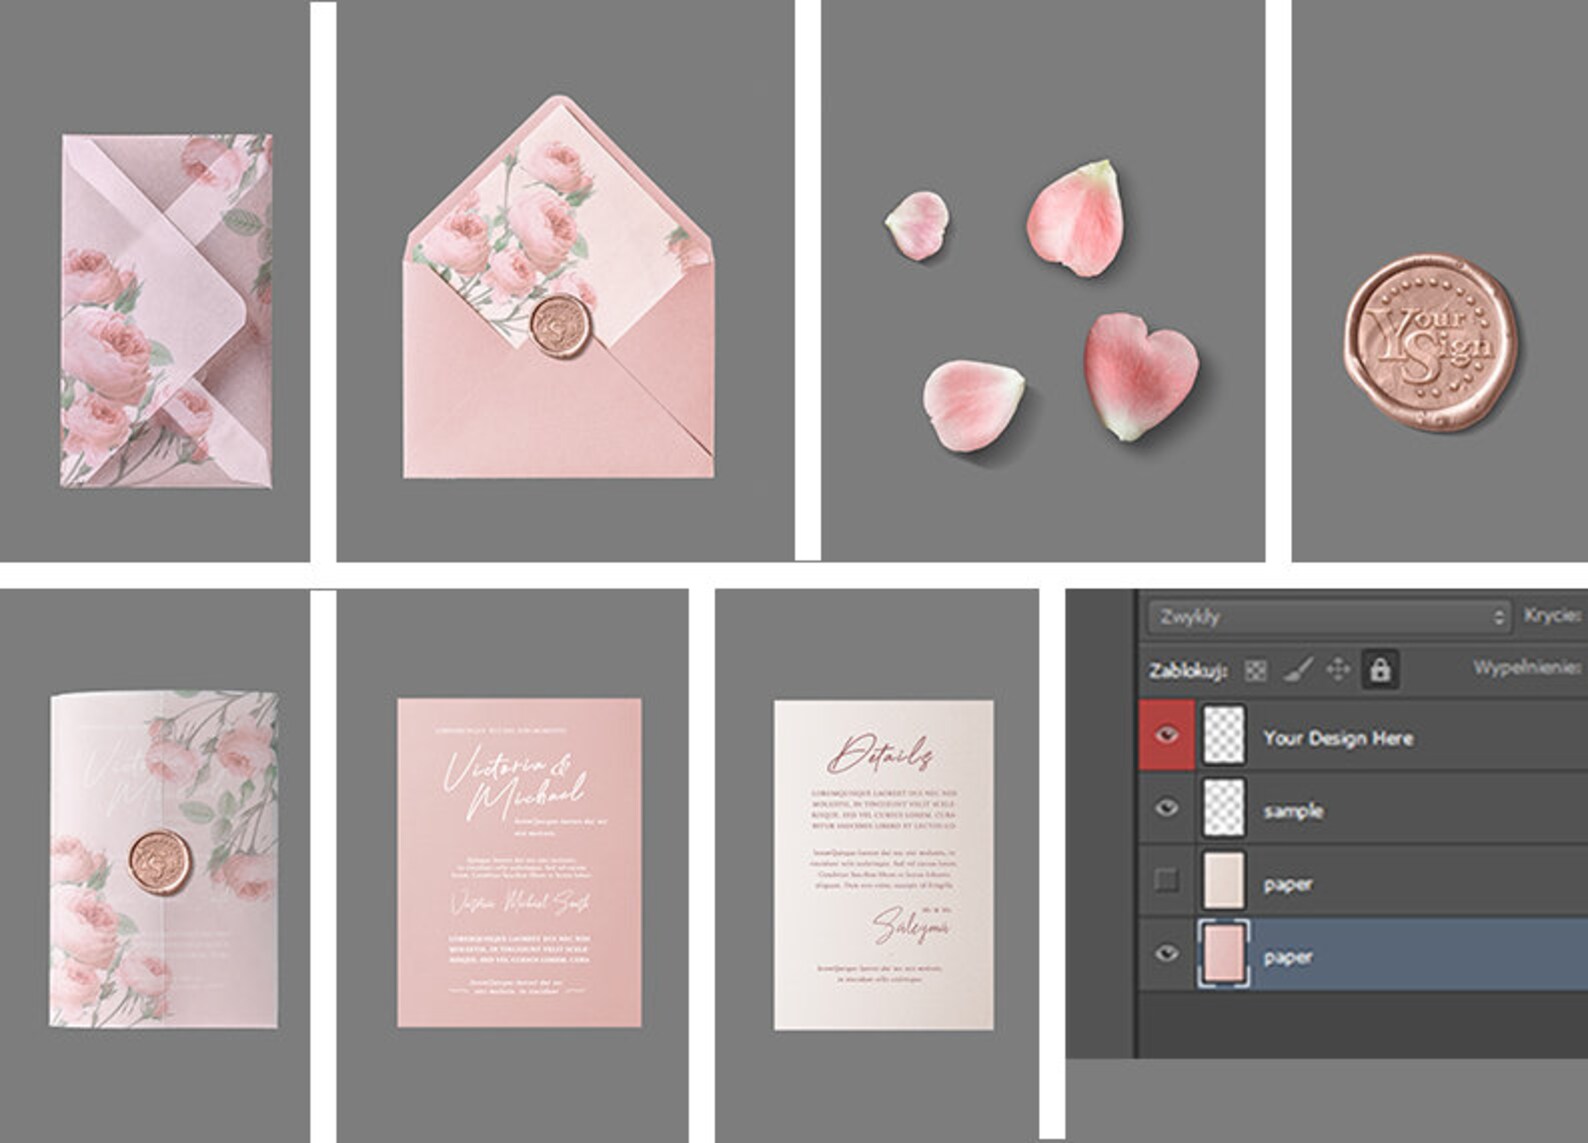The height and width of the screenshot is (1143, 1588).
Task: Click the vellum-wrapped invitation with wax seal
Action: coord(164,860)
